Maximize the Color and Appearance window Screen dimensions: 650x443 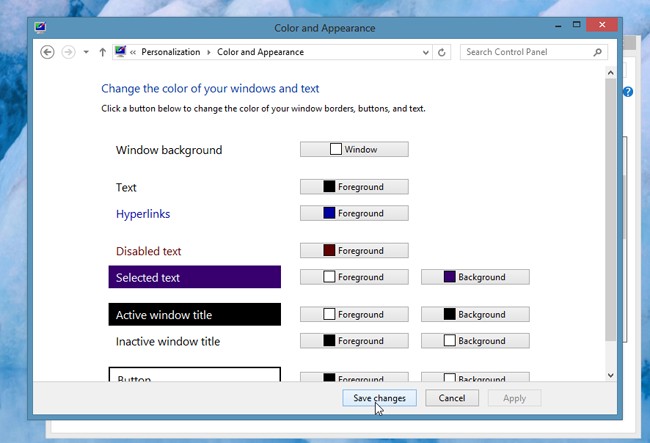[x=577, y=25]
